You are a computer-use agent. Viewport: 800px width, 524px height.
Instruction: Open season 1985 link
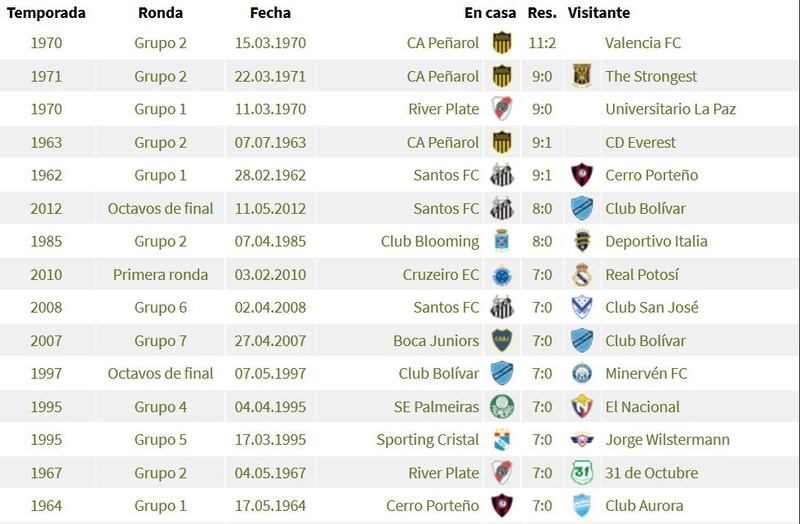pos(46,241)
